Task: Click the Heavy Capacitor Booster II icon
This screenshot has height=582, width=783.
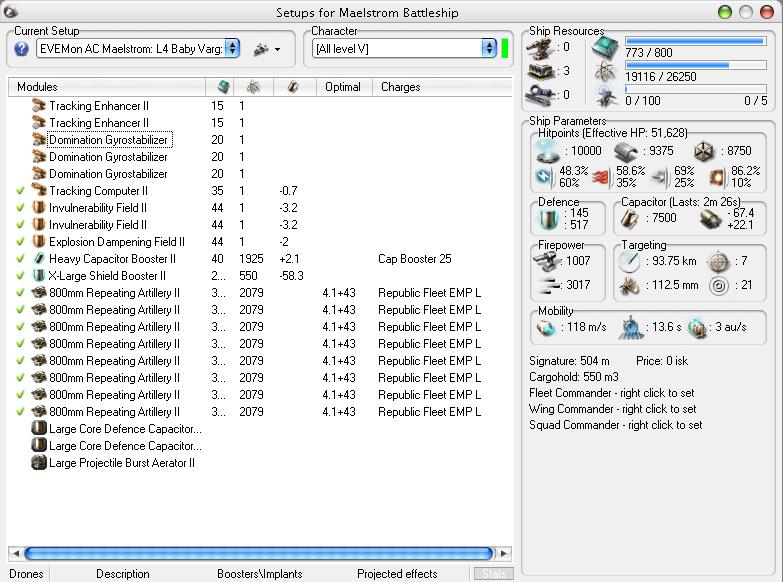Action: [x=38, y=259]
